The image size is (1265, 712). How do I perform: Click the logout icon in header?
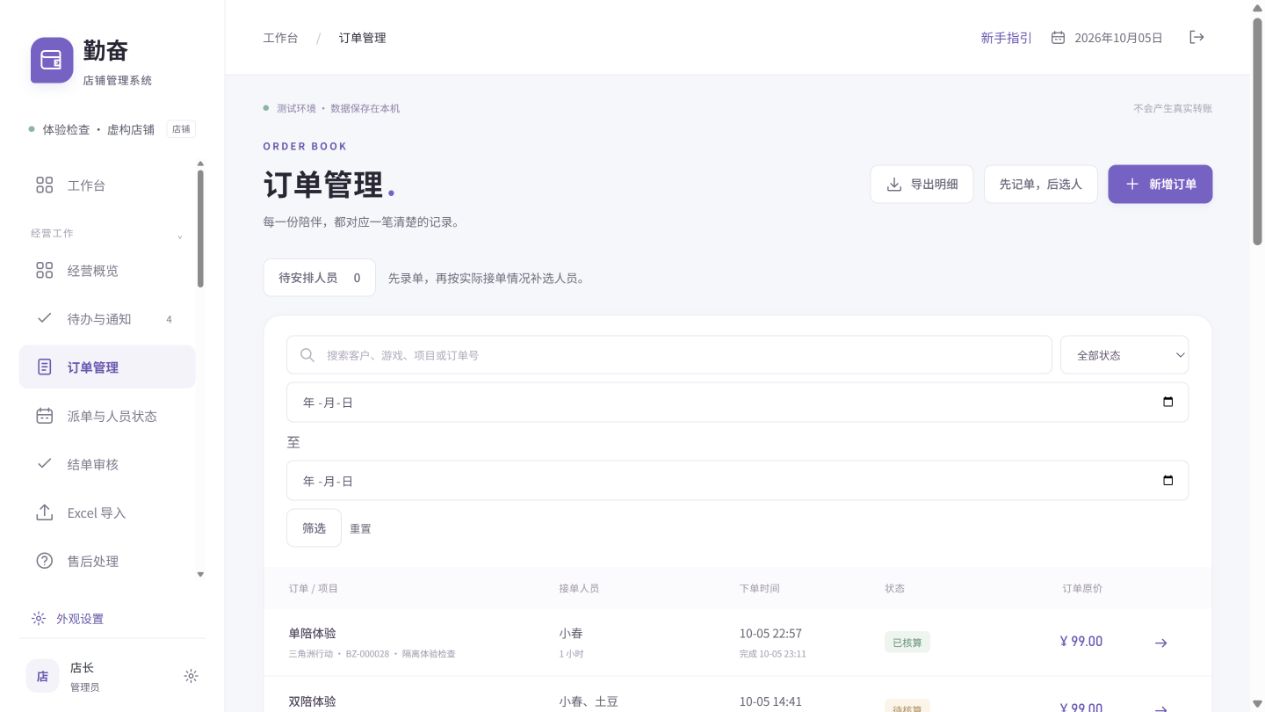point(1196,37)
